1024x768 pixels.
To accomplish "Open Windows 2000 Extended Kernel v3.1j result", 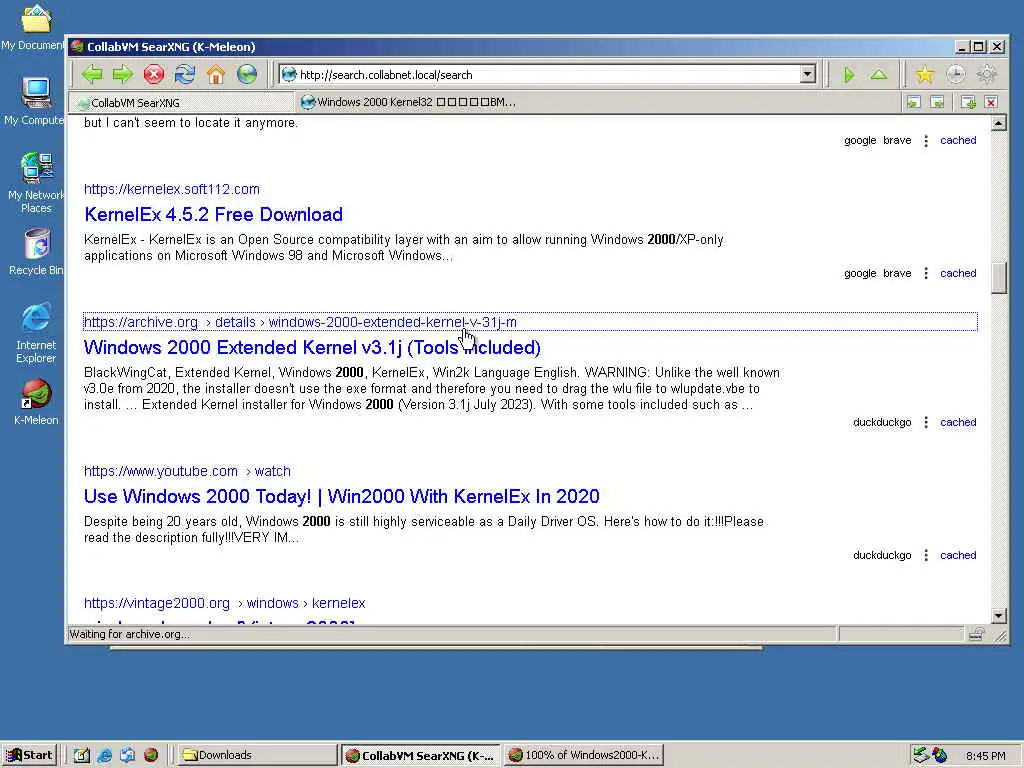I will (312, 347).
